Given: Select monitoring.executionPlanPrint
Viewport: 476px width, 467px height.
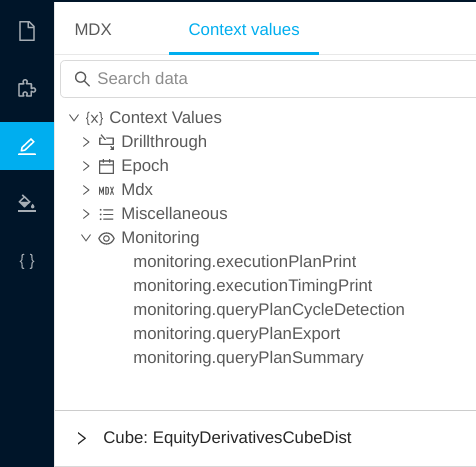Looking at the screenshot, I should tap(245, 262).
